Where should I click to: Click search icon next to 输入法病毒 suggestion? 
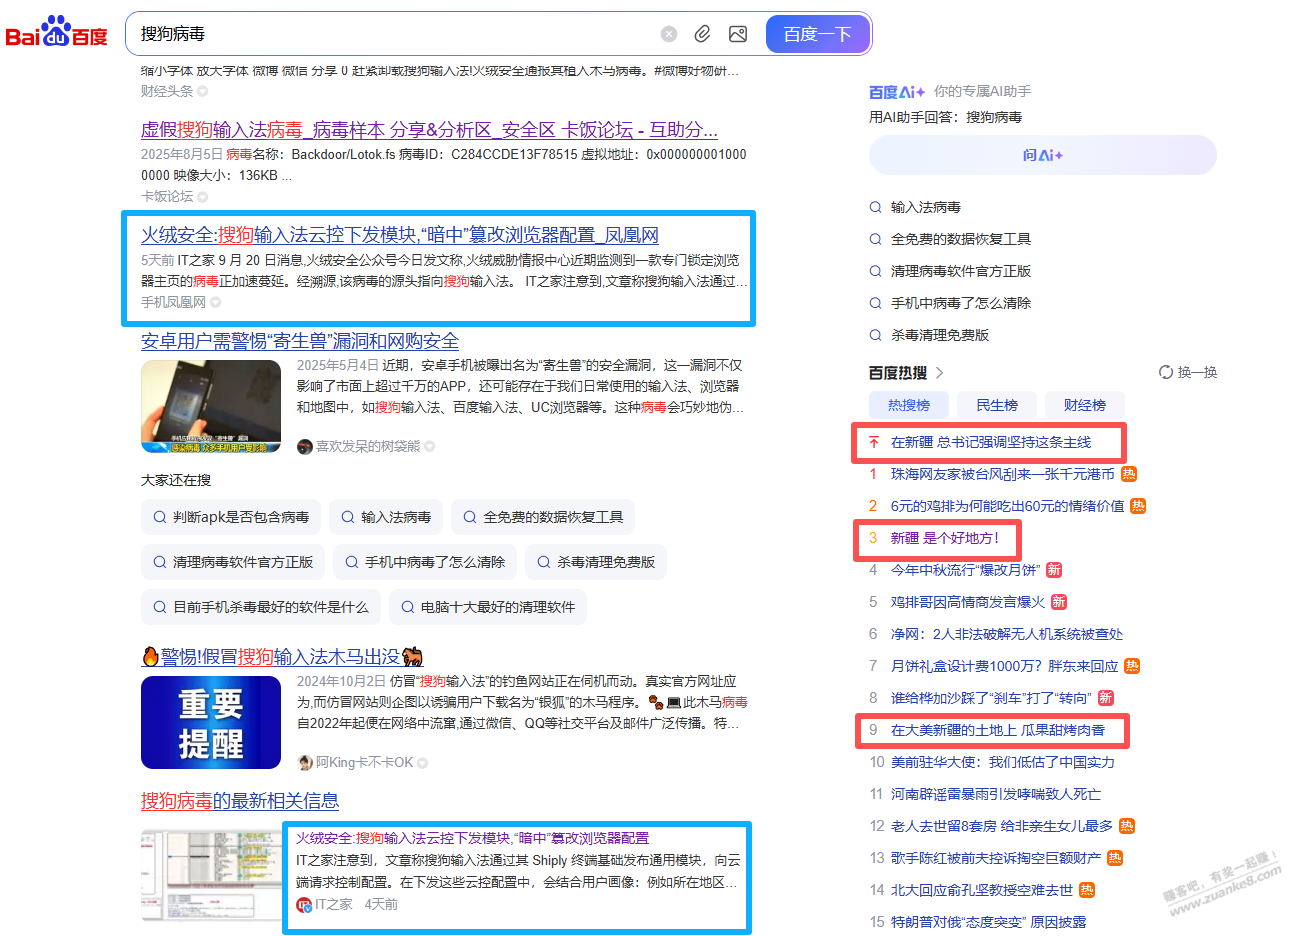tap(876, 207)
